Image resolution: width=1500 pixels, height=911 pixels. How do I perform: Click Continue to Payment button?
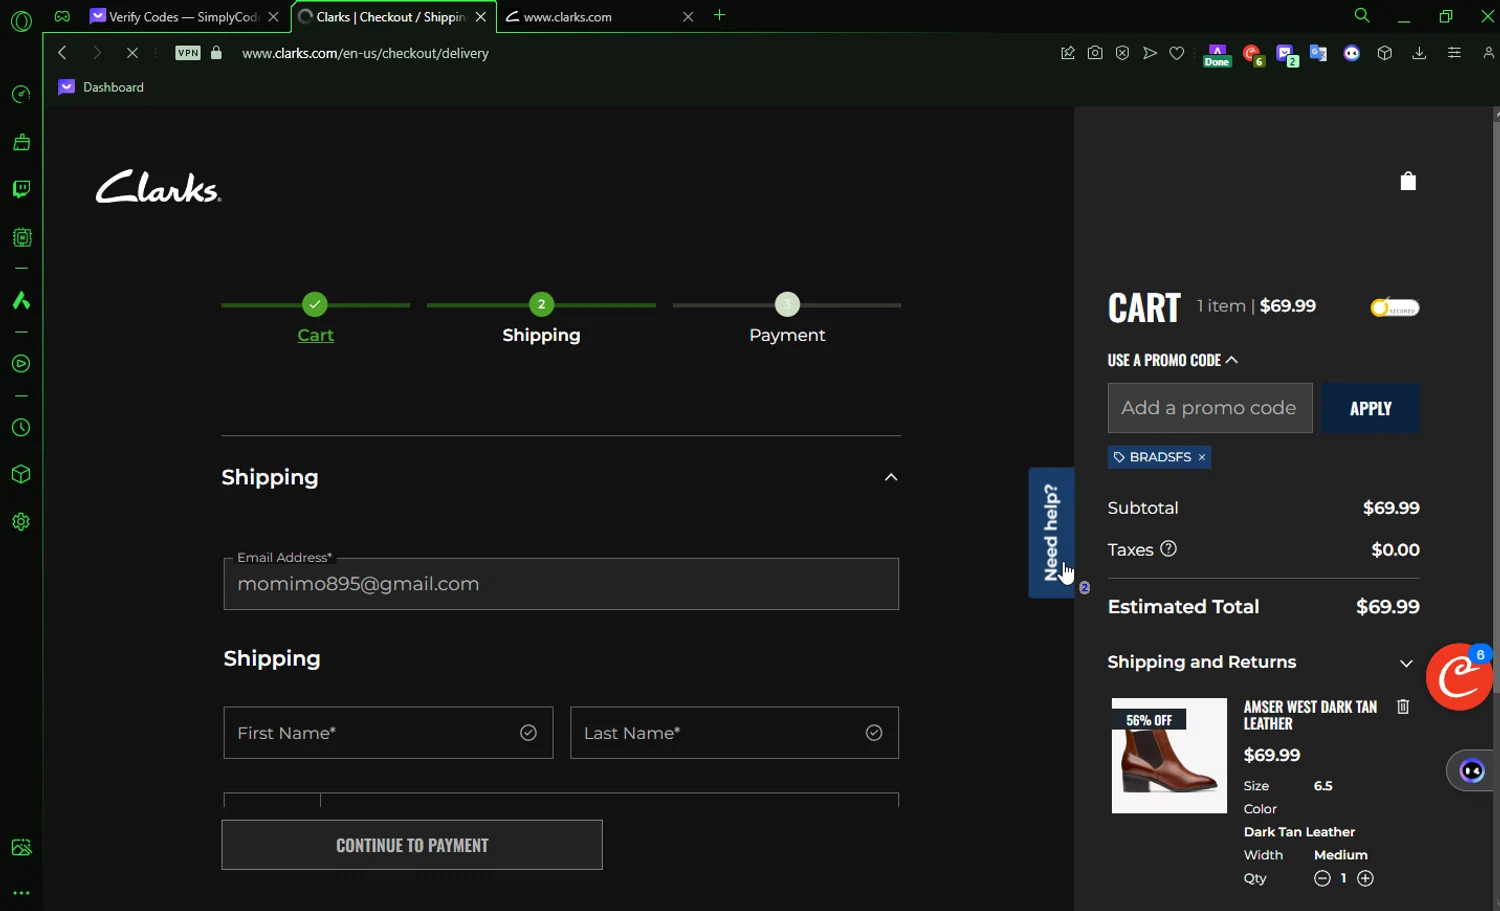tap(412, 845)
